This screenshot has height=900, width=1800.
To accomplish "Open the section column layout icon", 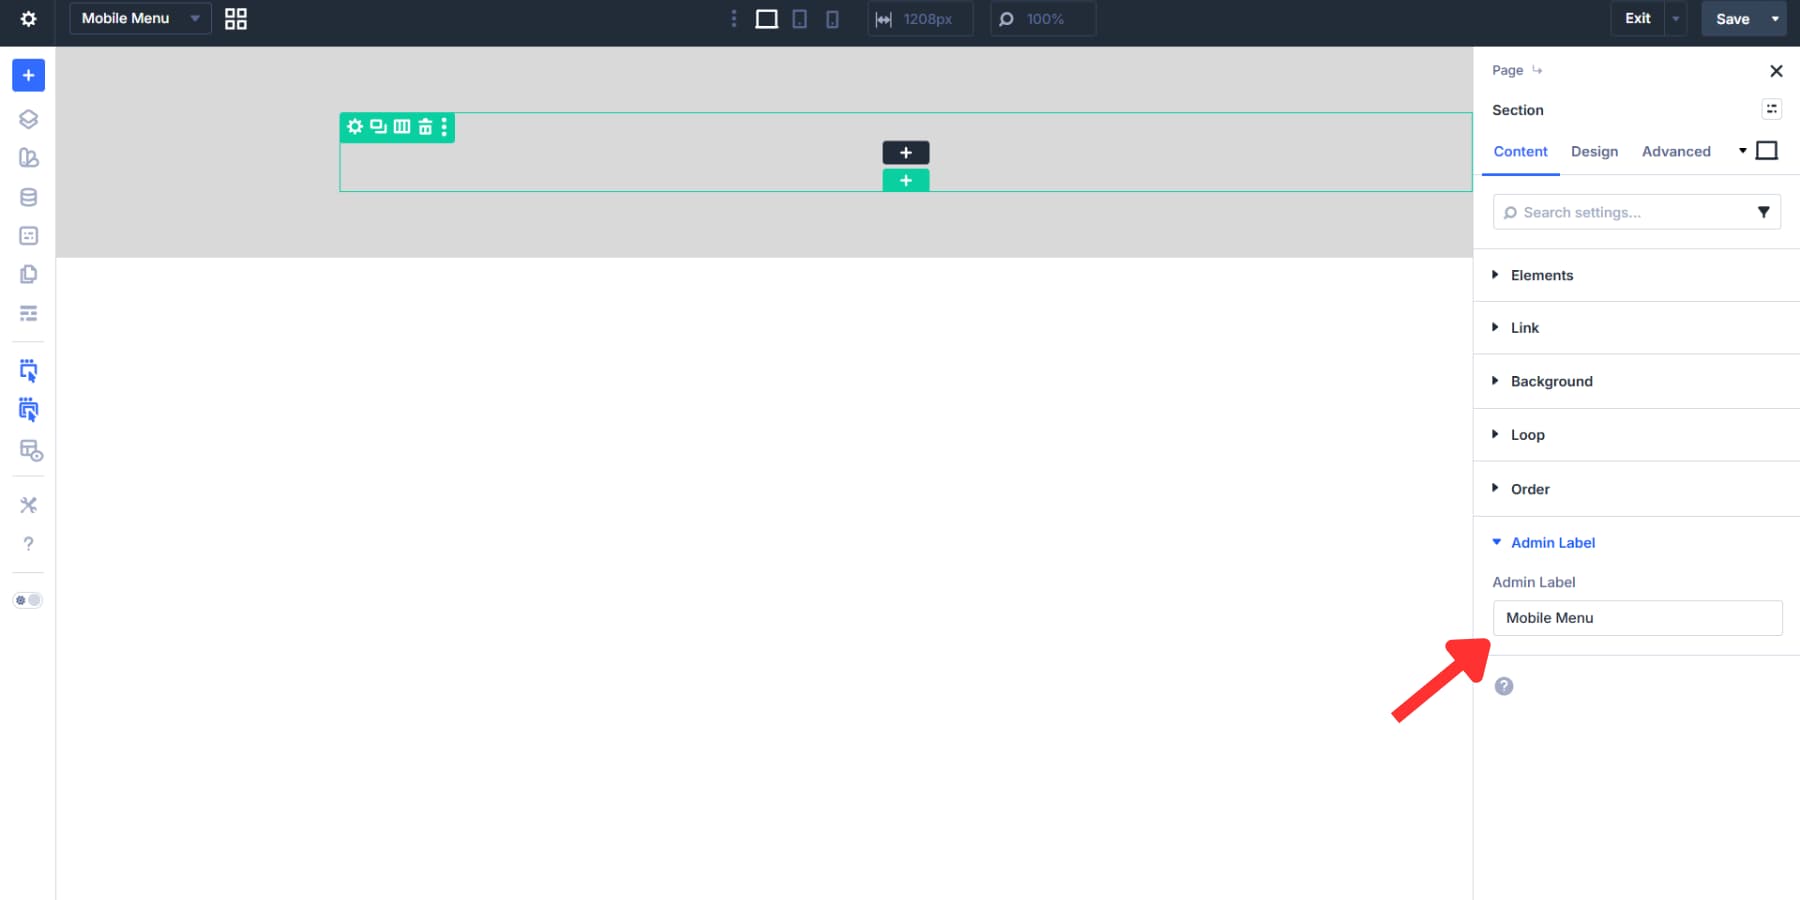I will (x=401, y=127).
